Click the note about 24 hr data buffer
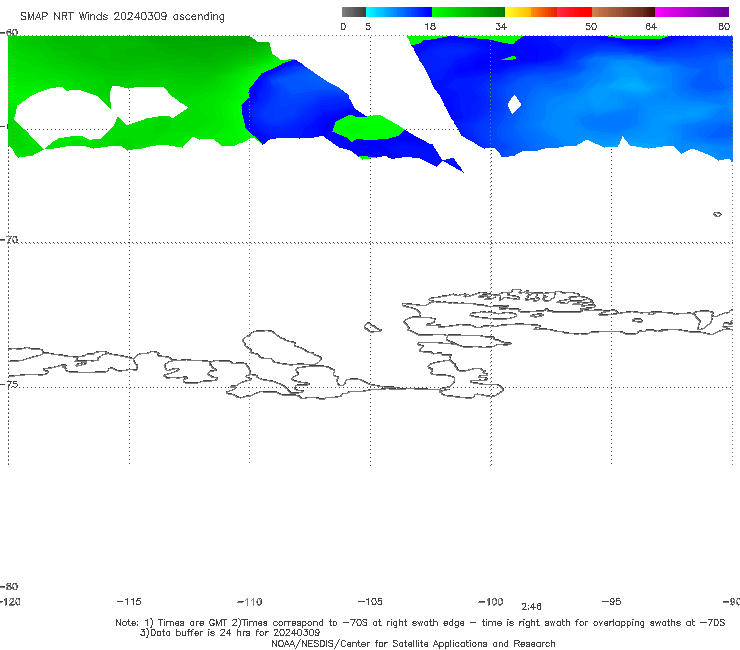The image size is (740, 650). coord(230,633)
